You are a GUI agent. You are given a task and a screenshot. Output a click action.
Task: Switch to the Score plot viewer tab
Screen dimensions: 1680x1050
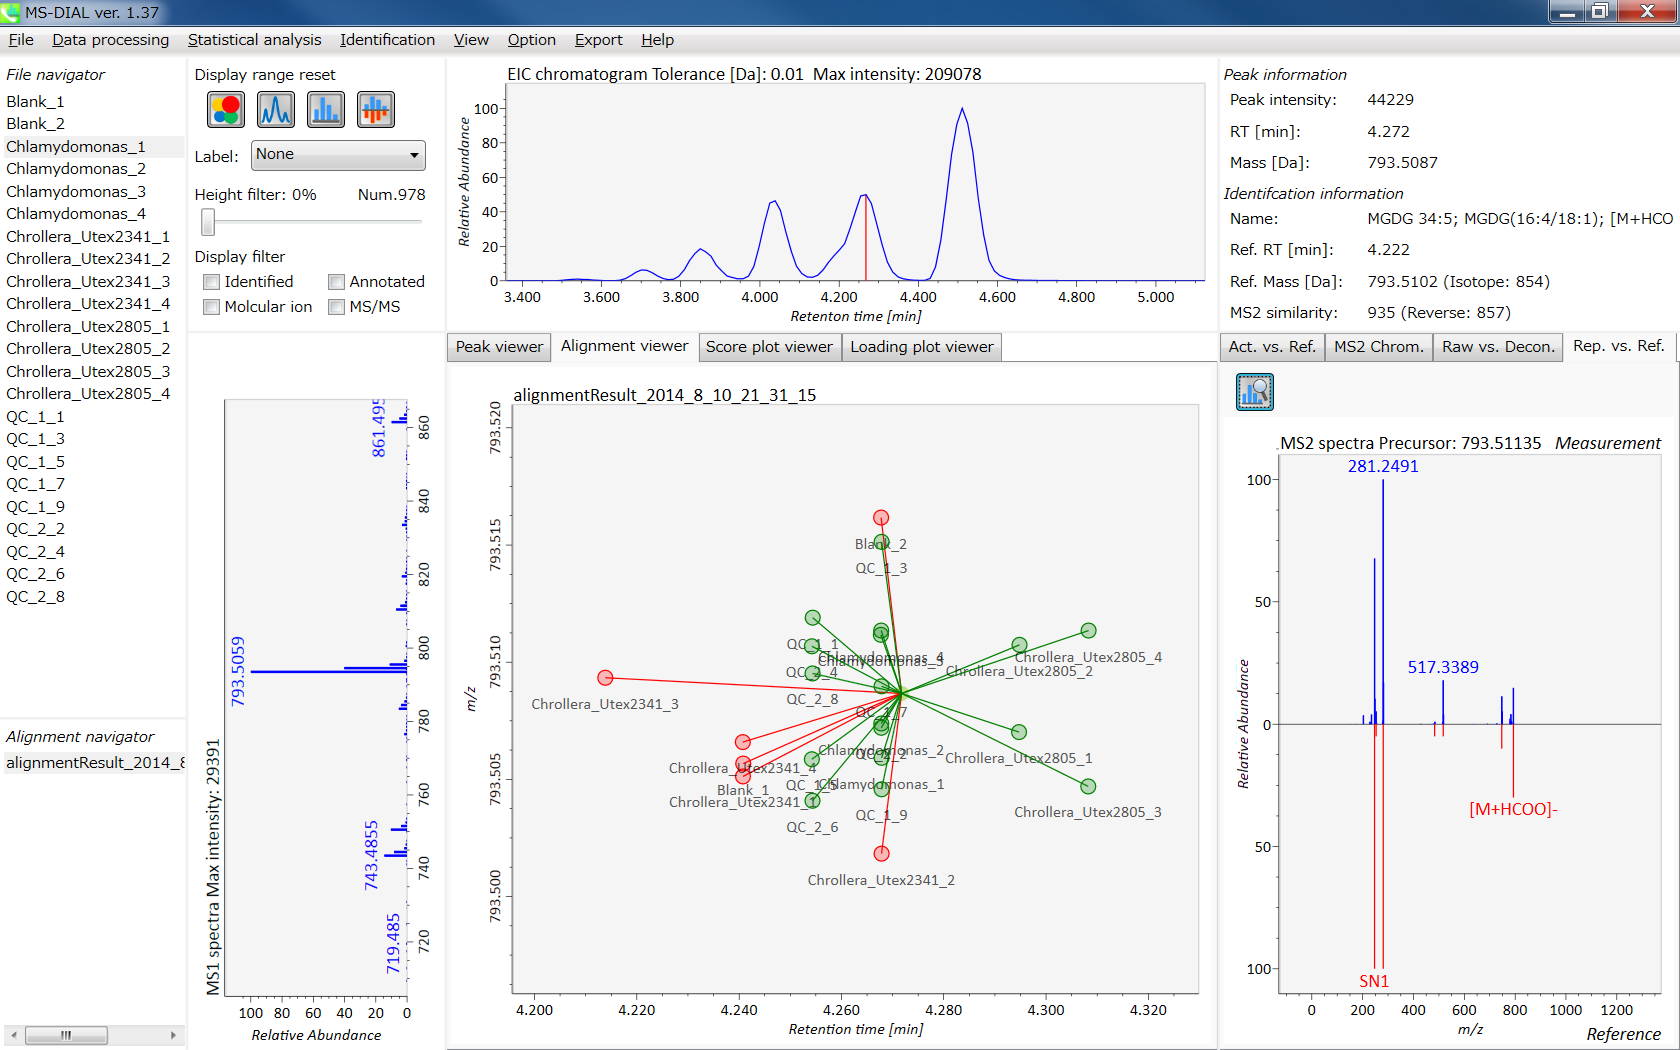point(769,347)
